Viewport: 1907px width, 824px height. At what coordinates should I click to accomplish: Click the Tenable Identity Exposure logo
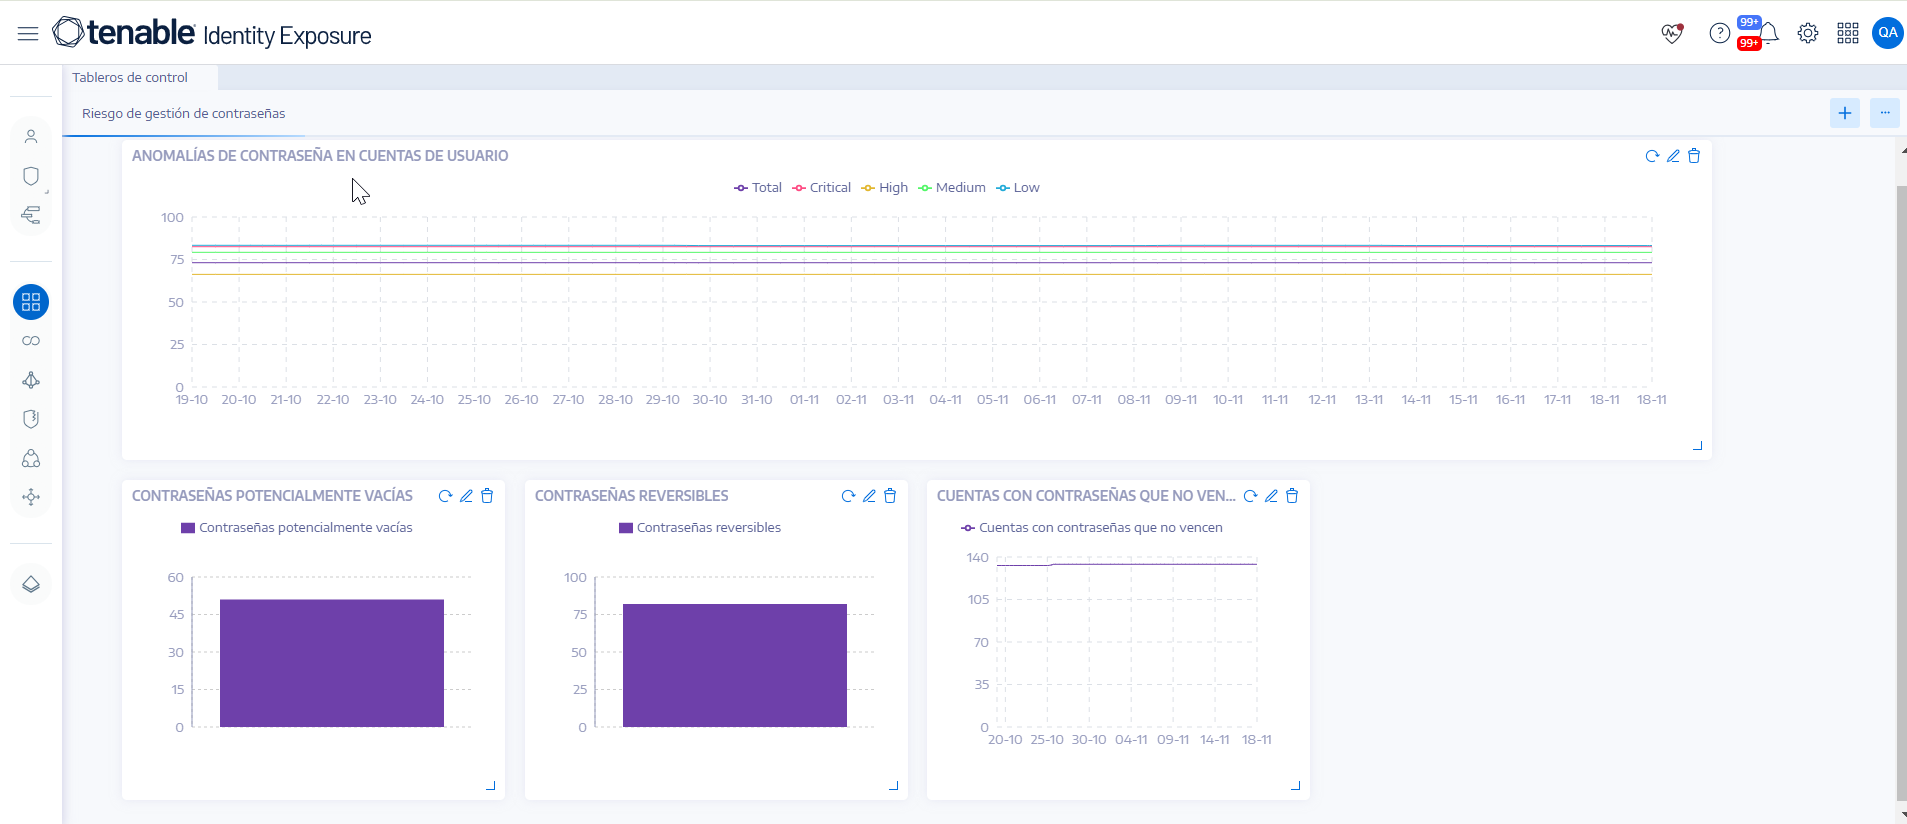(212, 33)
